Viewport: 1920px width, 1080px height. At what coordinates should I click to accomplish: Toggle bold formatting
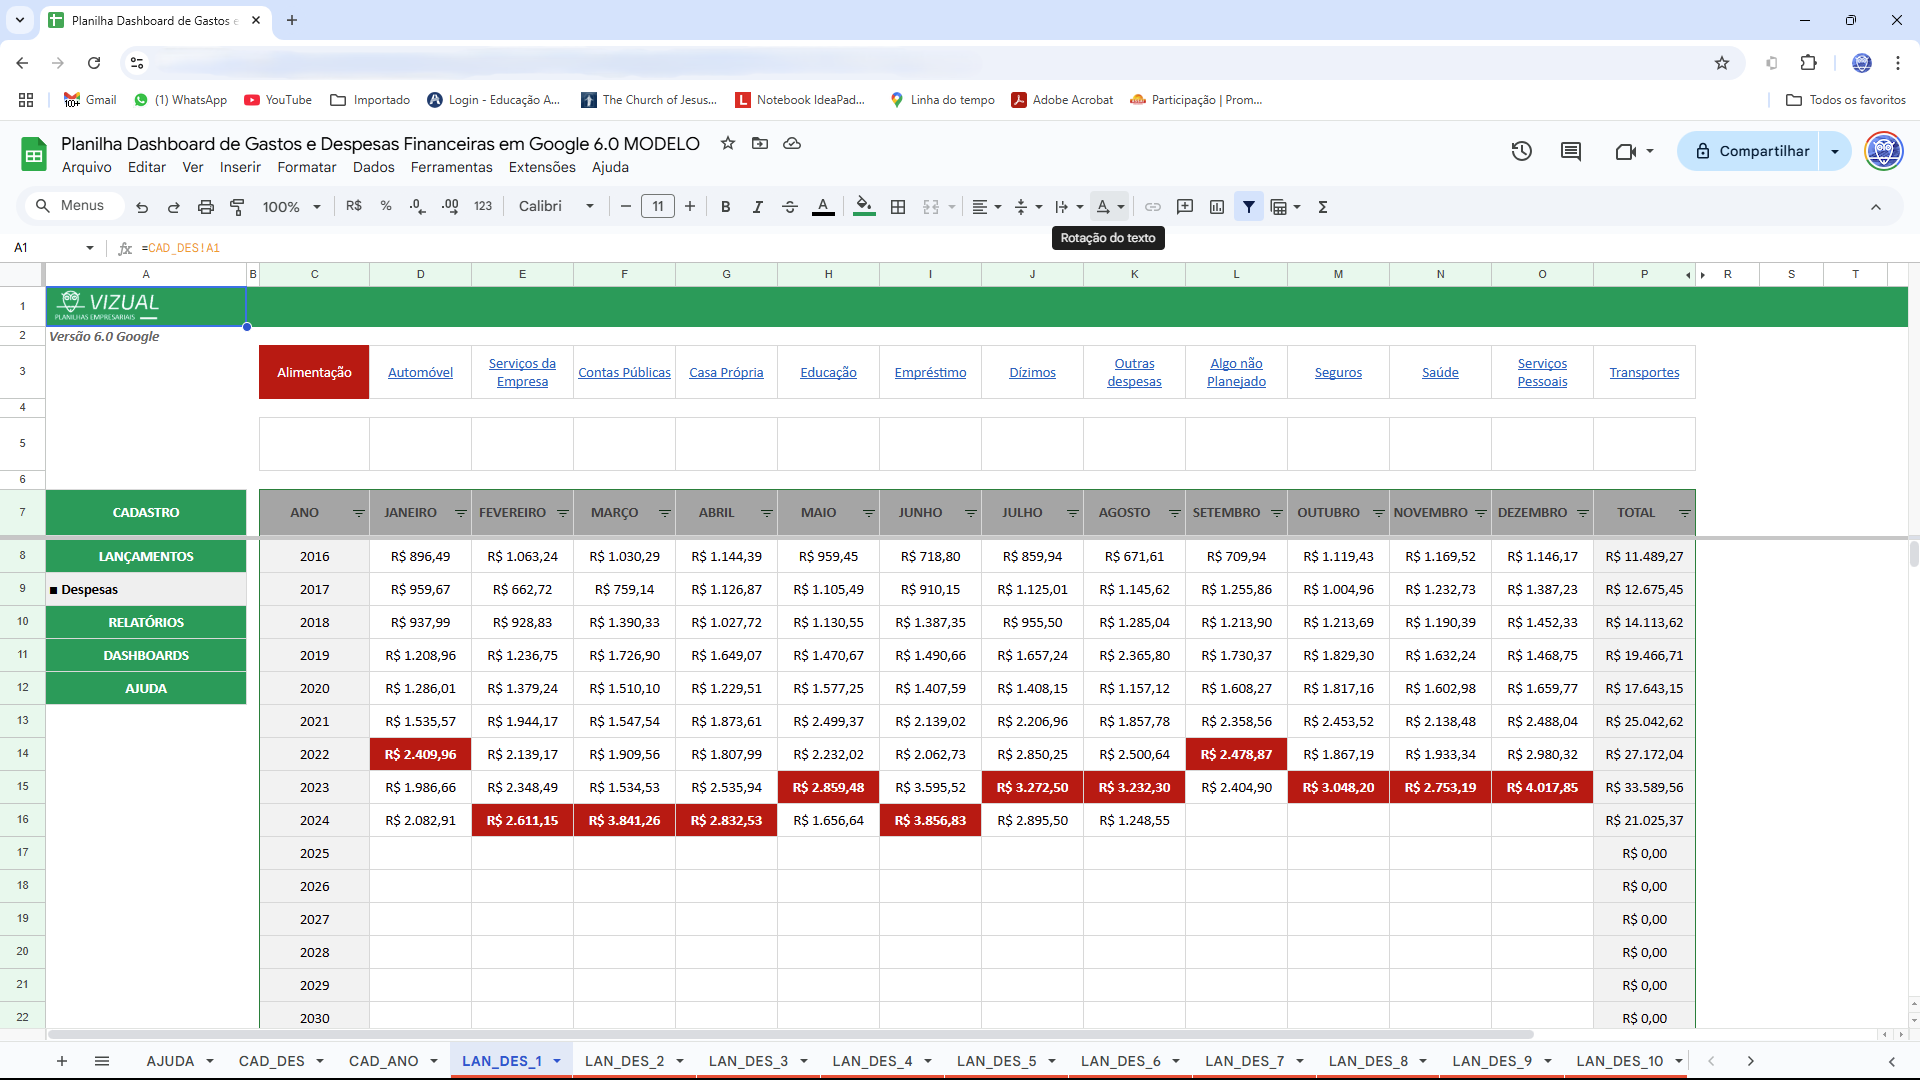[725, 207]
